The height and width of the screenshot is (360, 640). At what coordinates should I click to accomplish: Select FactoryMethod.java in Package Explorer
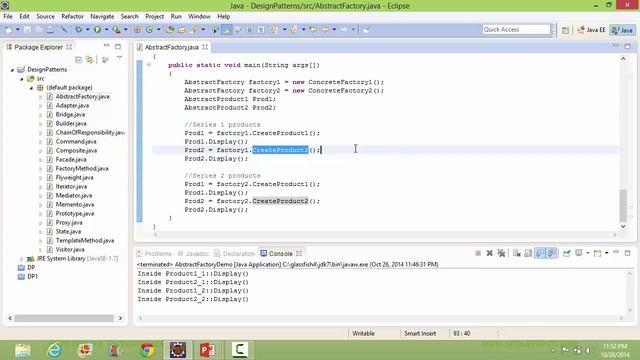tap(82, 169)
